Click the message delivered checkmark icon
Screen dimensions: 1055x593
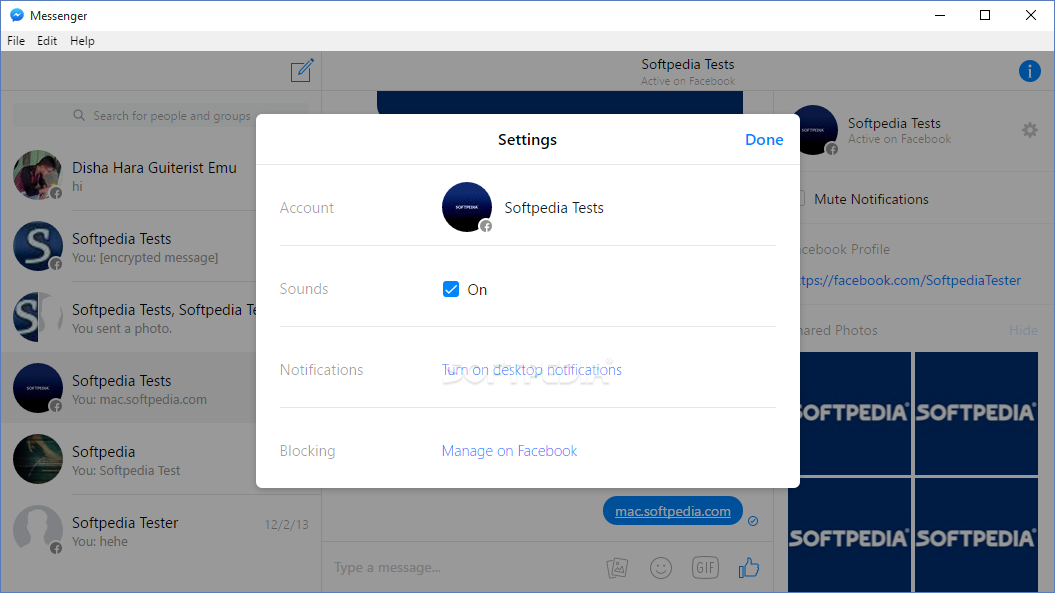[753, 520]
